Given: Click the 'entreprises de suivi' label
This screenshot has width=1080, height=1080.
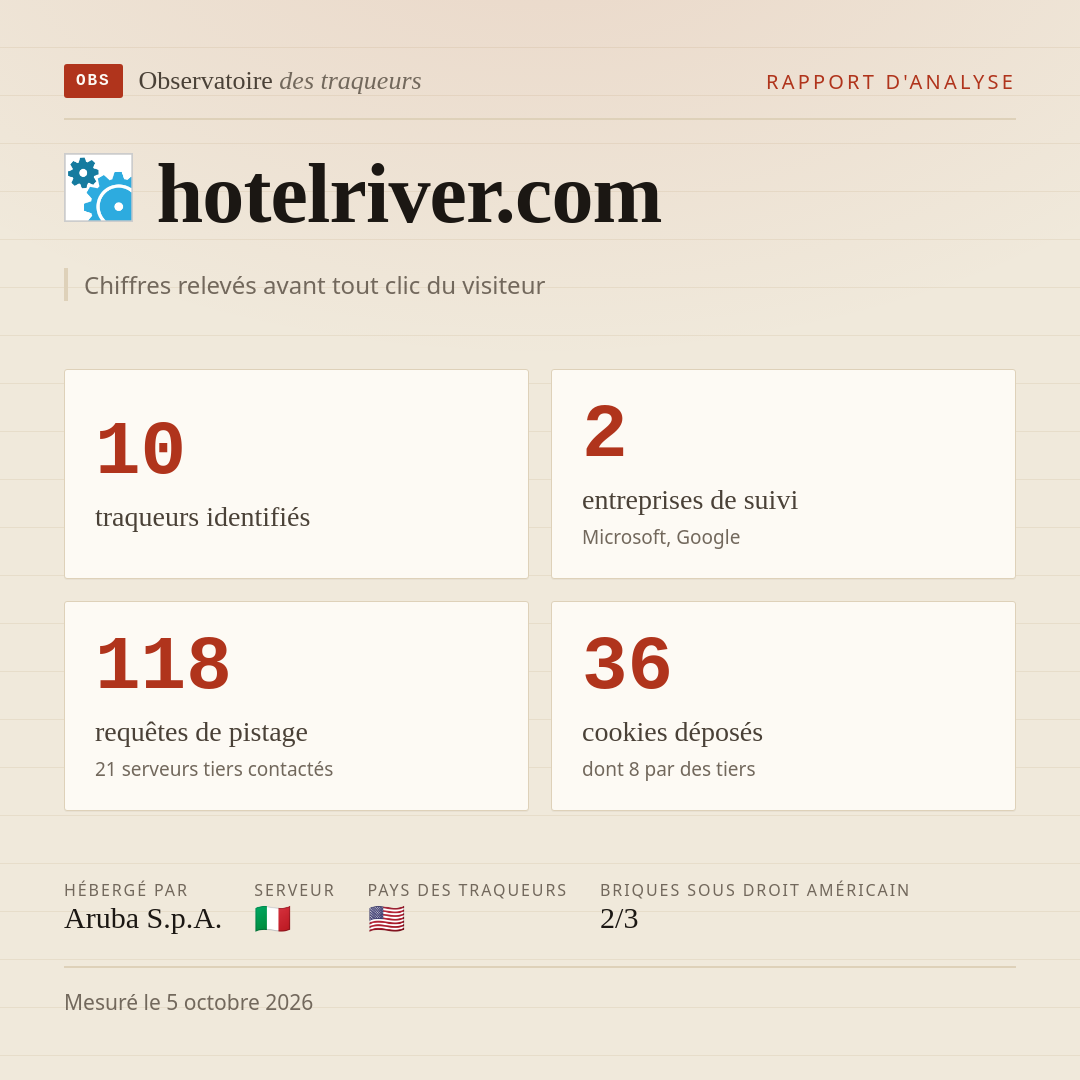Looking at the screenshot, I should pos(689,499).
